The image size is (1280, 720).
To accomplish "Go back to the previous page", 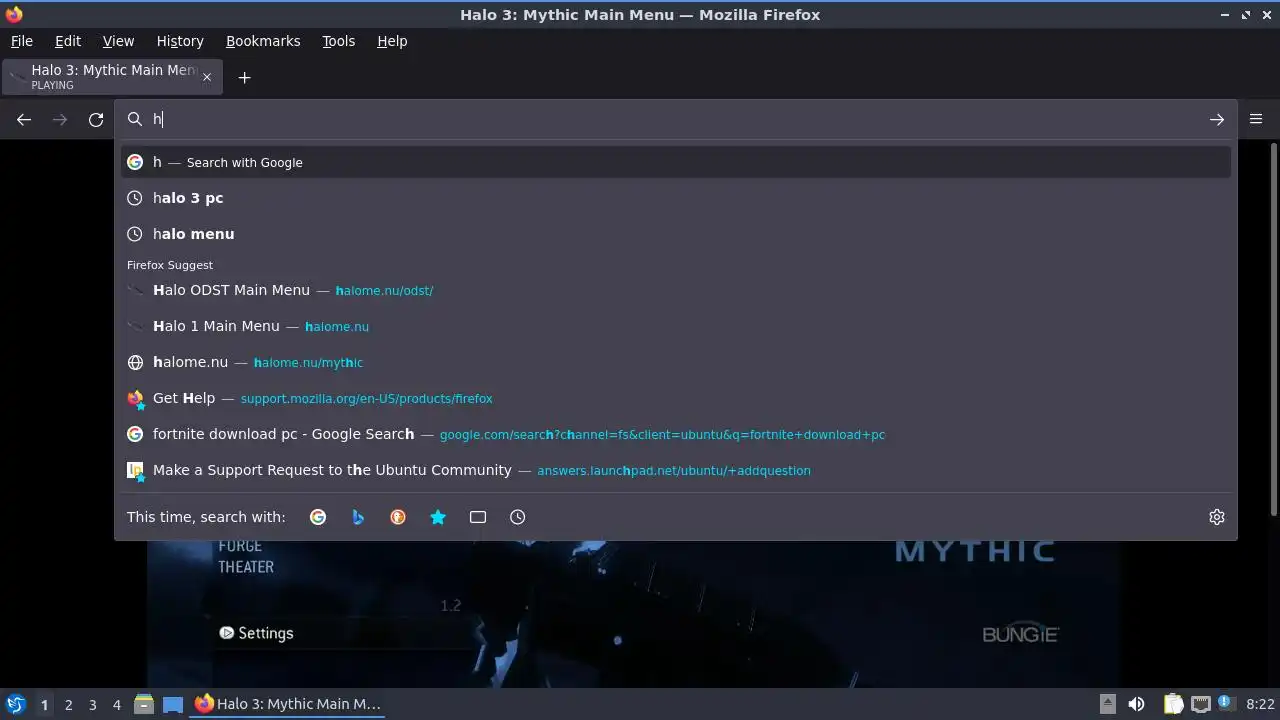I will click(24, 119).
